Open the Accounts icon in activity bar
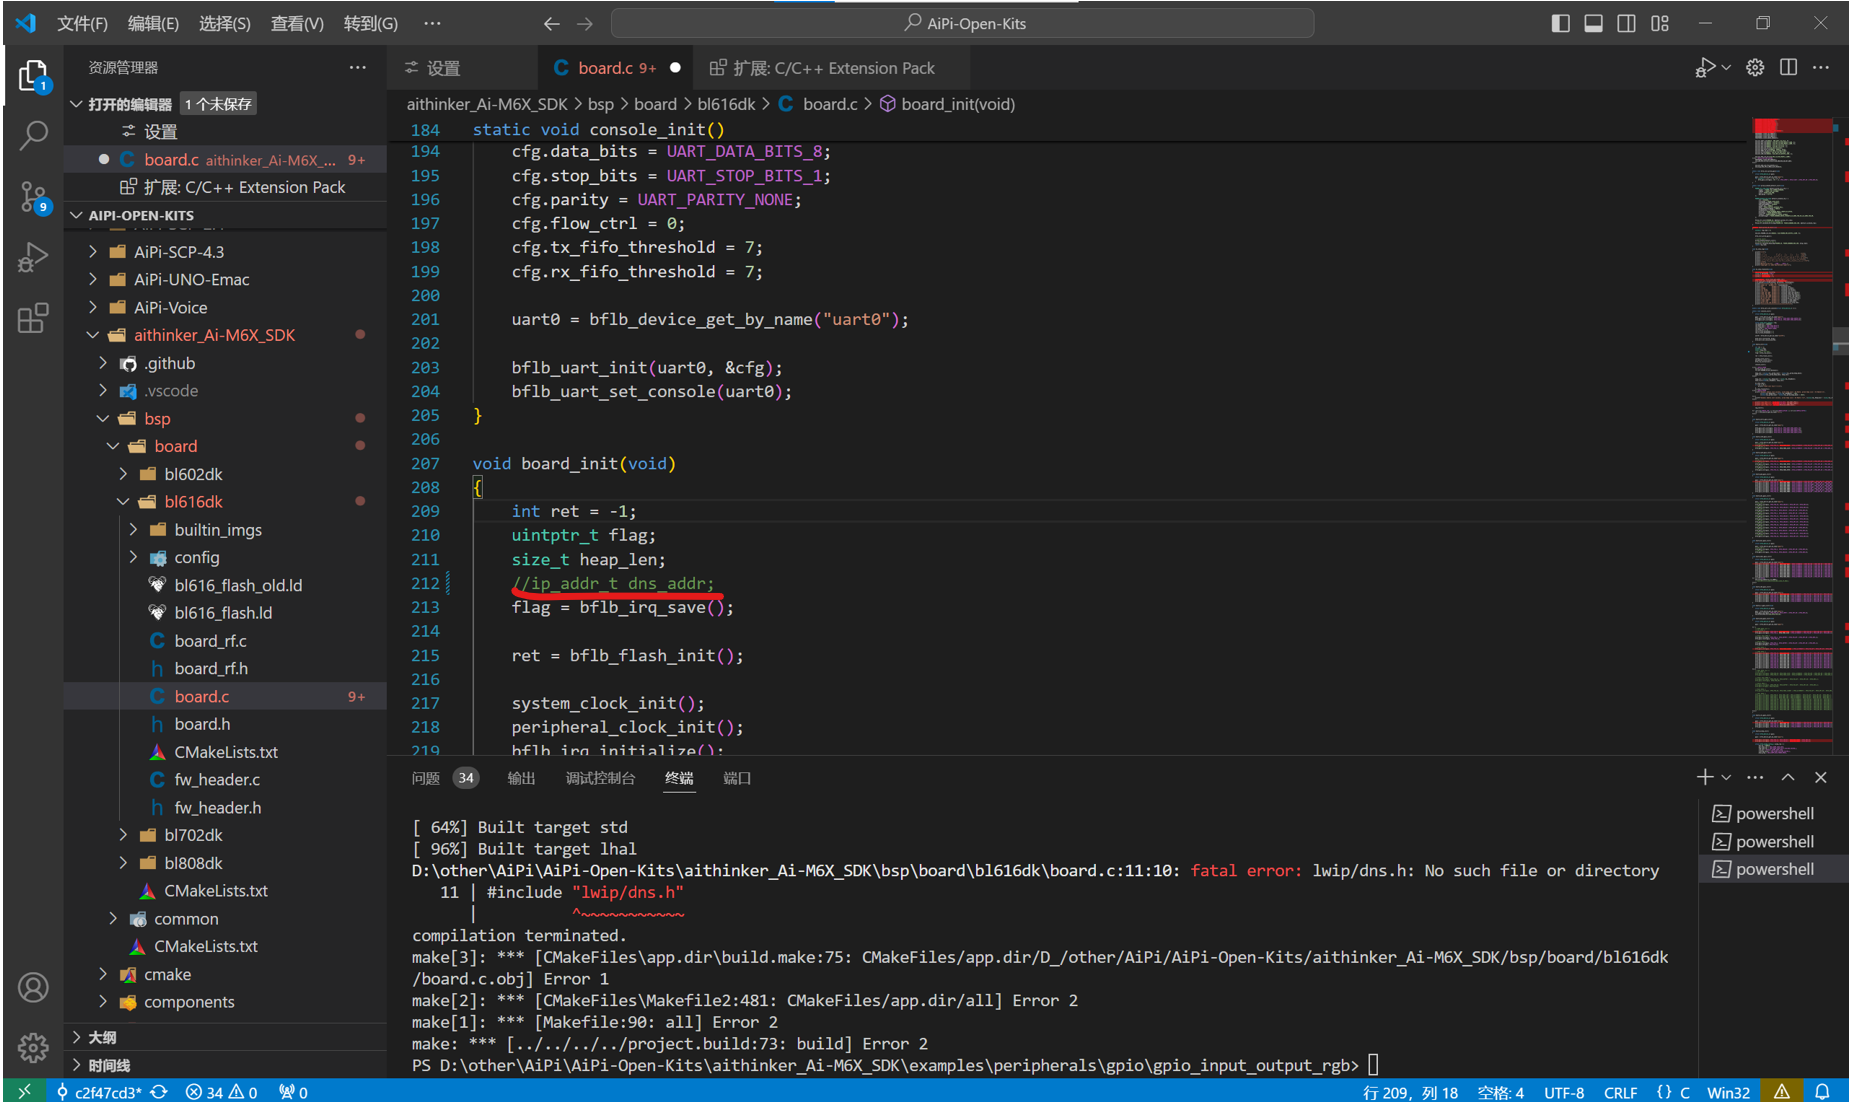Screen dimensions: 1855x1102 click(33, 988)
